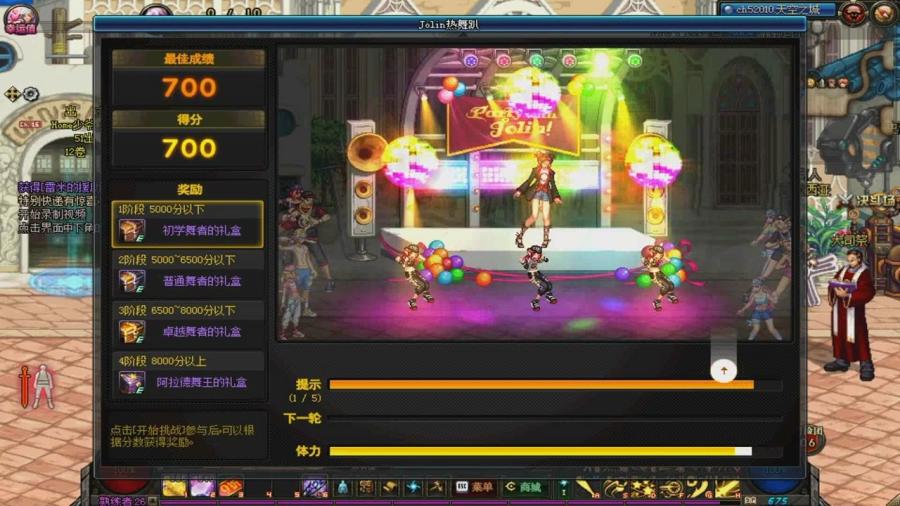The image size is (900, 506).
Task: Open the quest scroll icon in bottom bar
Action: [x=390, y=488]
